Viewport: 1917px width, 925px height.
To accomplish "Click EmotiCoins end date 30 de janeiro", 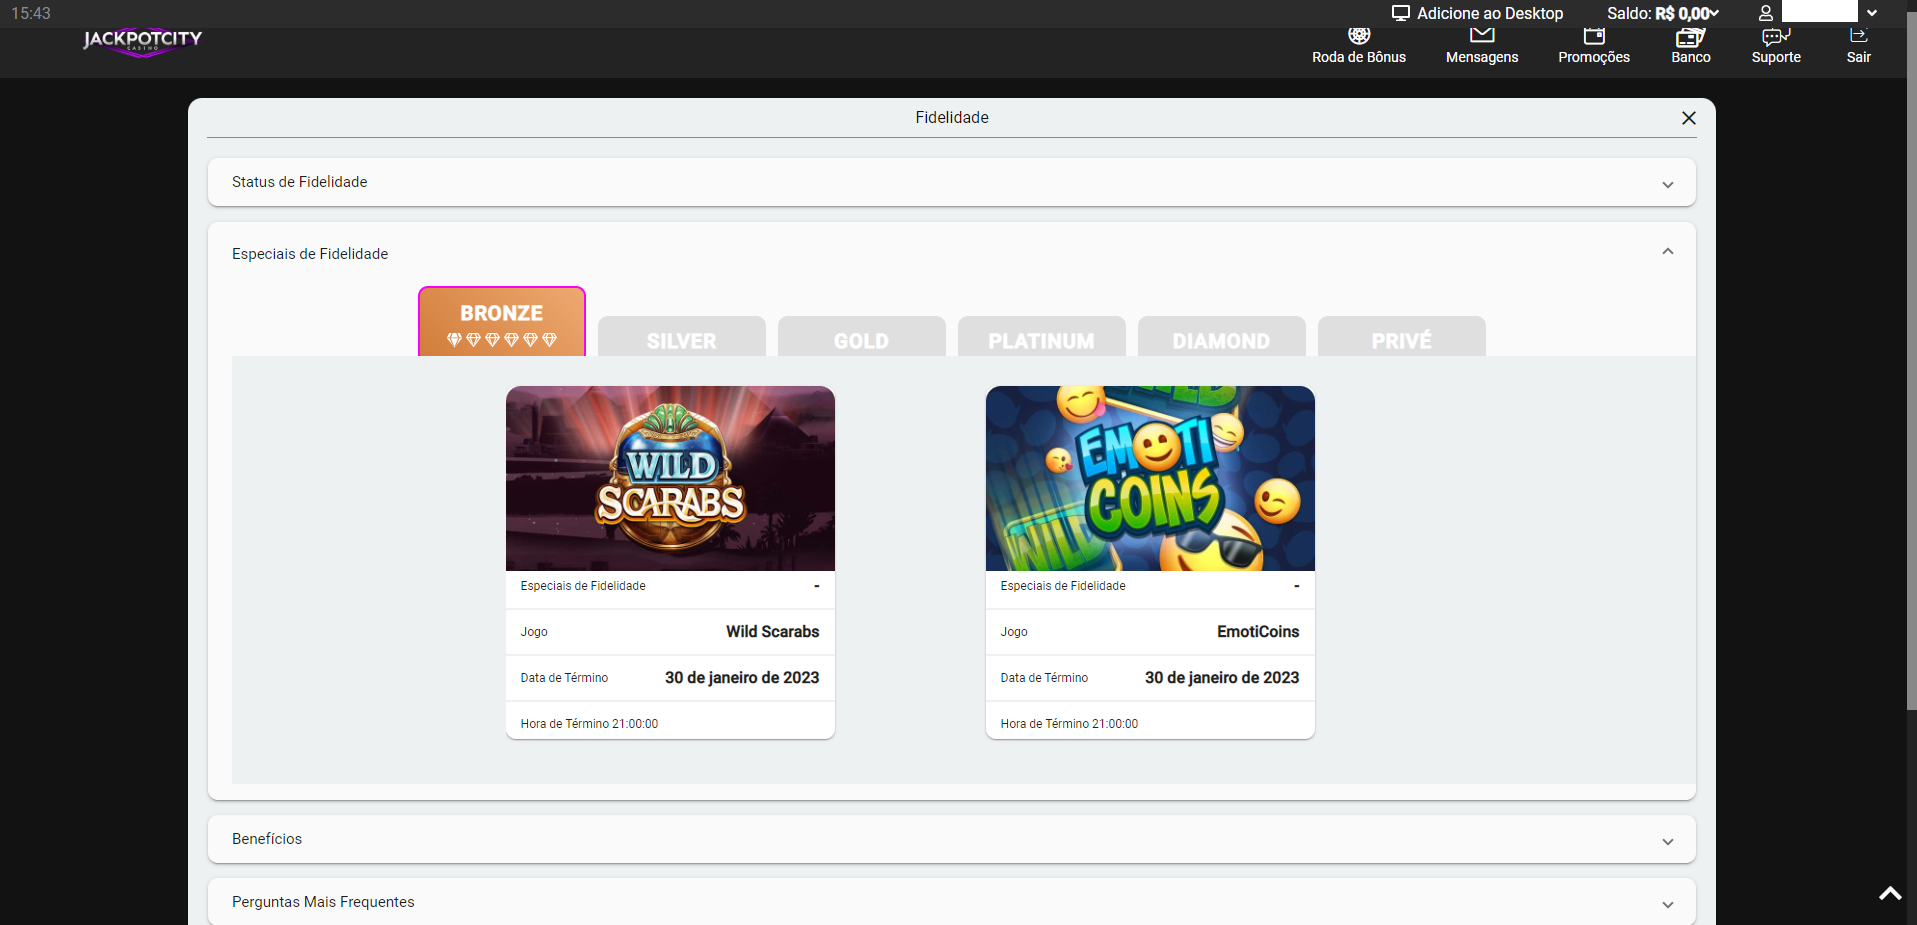I will [1222, 678].
